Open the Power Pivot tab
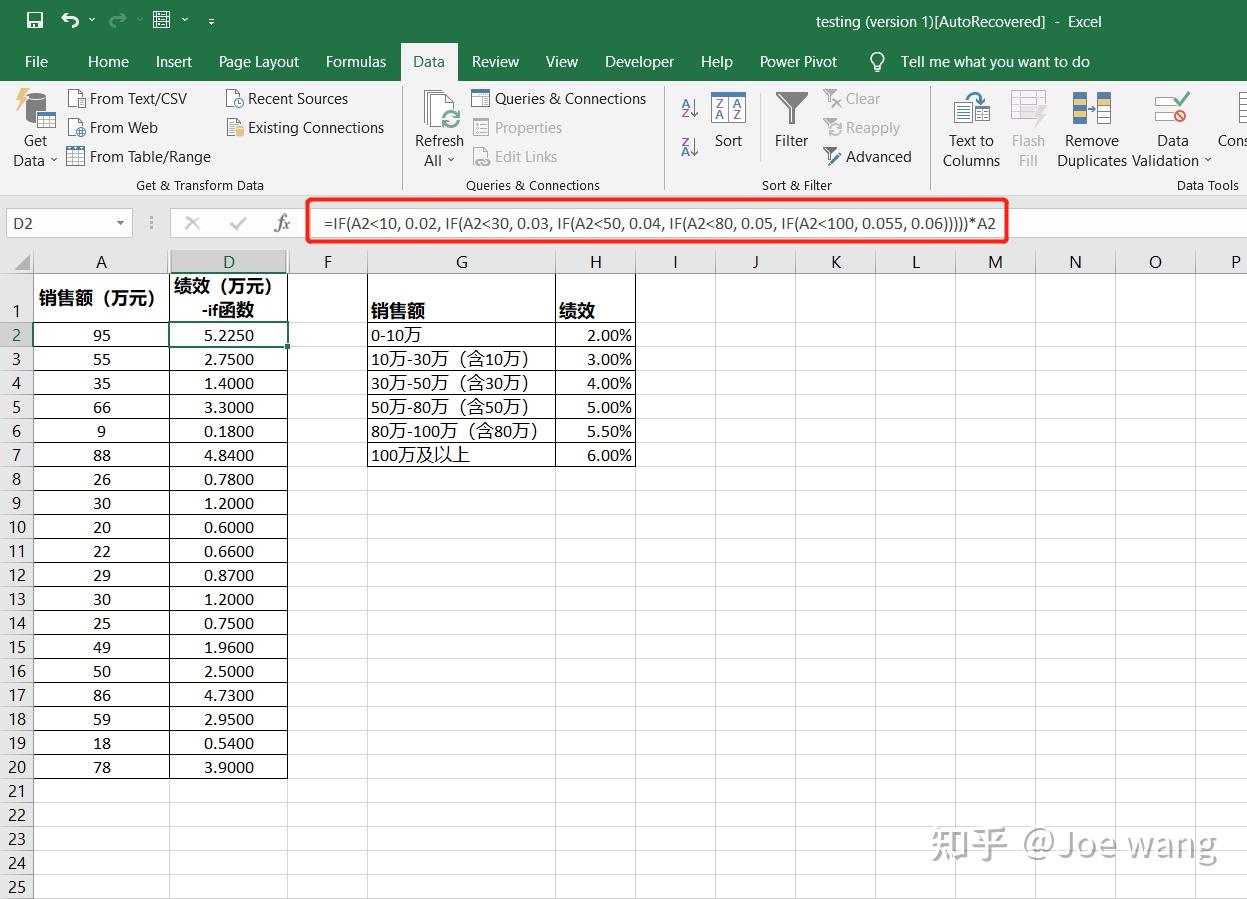 [797, 61]
